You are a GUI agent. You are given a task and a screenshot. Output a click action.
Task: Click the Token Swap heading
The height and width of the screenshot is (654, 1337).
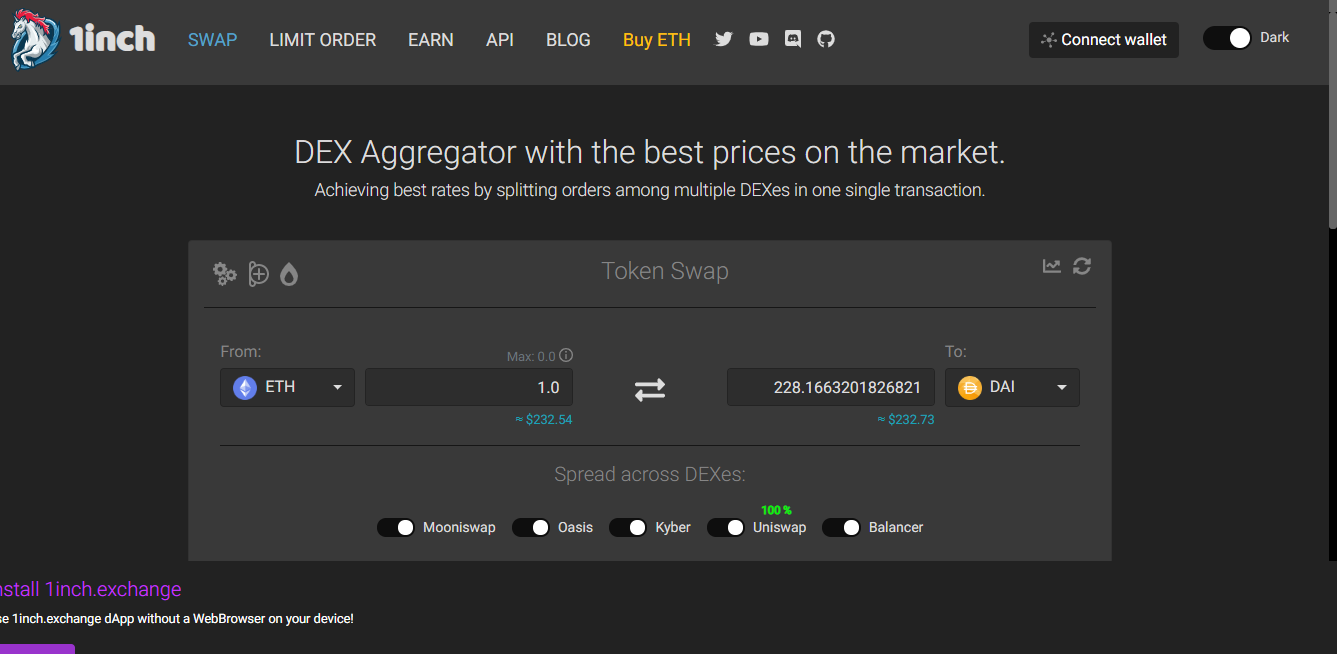665,271
